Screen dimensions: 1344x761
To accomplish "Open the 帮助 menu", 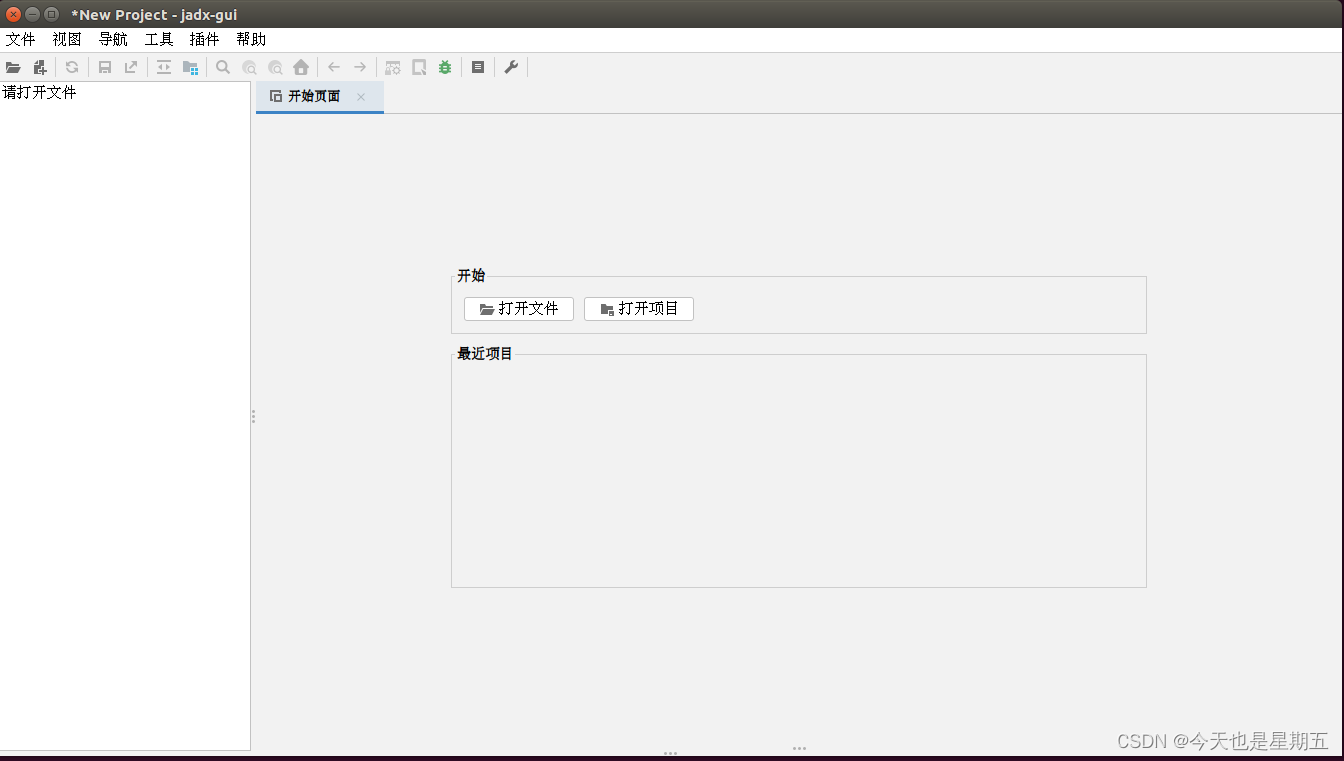I will coord(251,40).
